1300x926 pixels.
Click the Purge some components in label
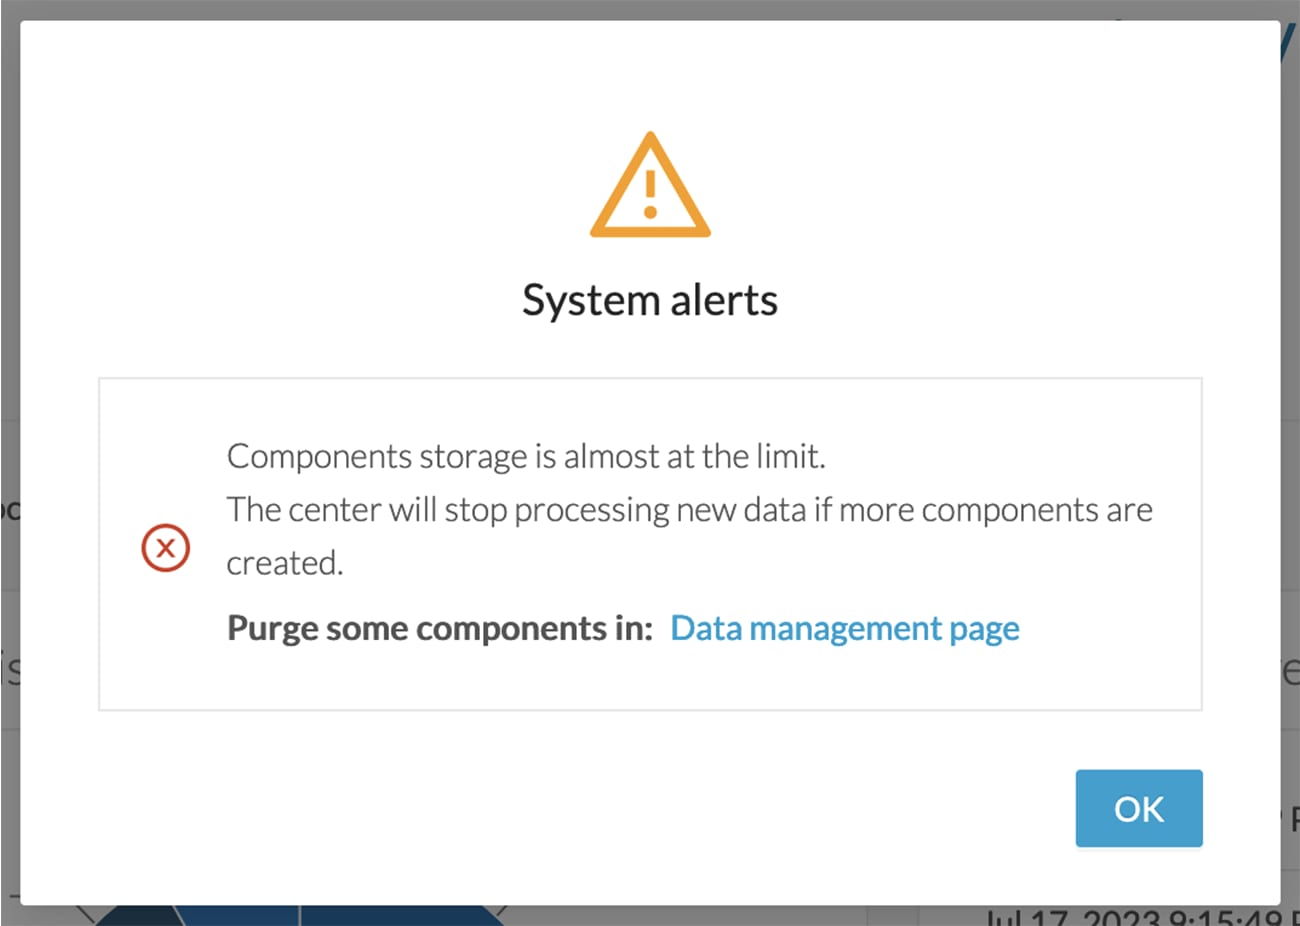pos(439,628)
